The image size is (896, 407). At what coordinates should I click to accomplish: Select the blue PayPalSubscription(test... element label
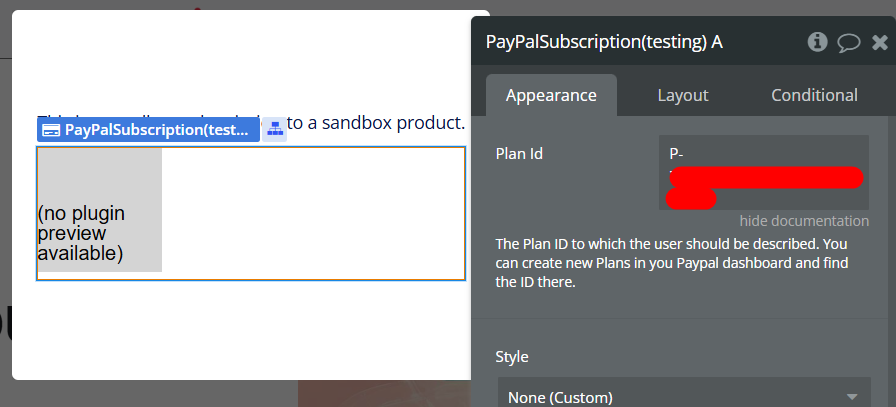(x=155, y=130)
